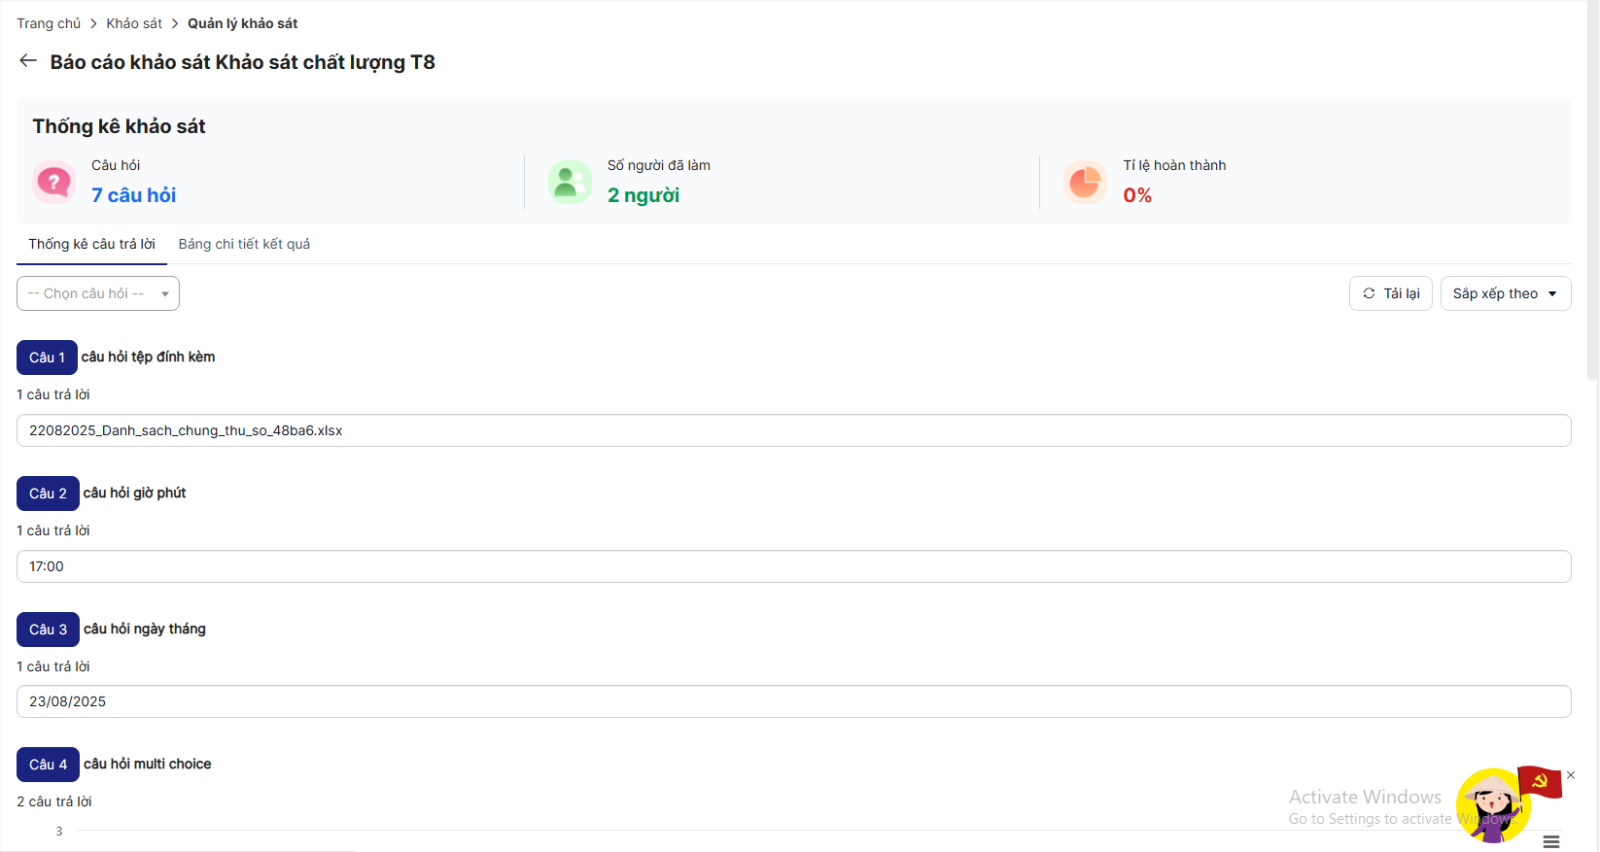Switch to Thống kê câu trả lời tab
This screenshot has width=1600, height=852.
[92, 244]
